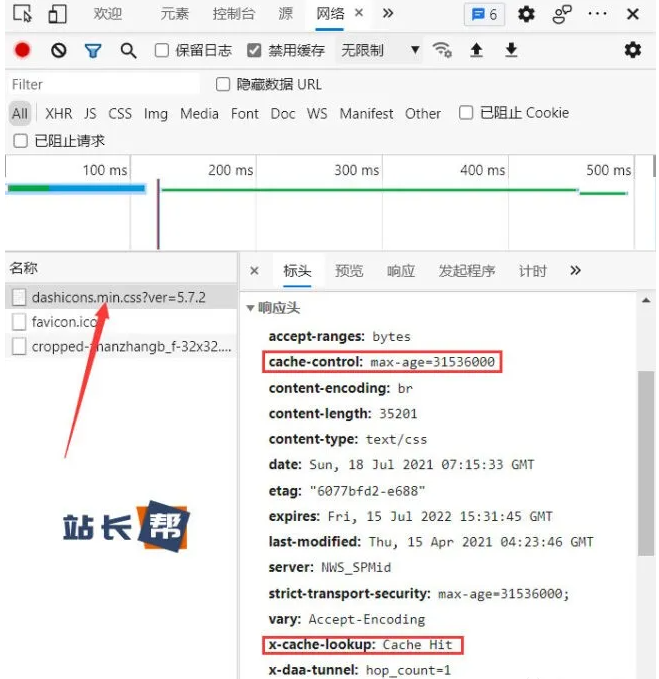This screenshot has height=679, width=659.
Task: Filter by Media requests
Action: (199, 113)
